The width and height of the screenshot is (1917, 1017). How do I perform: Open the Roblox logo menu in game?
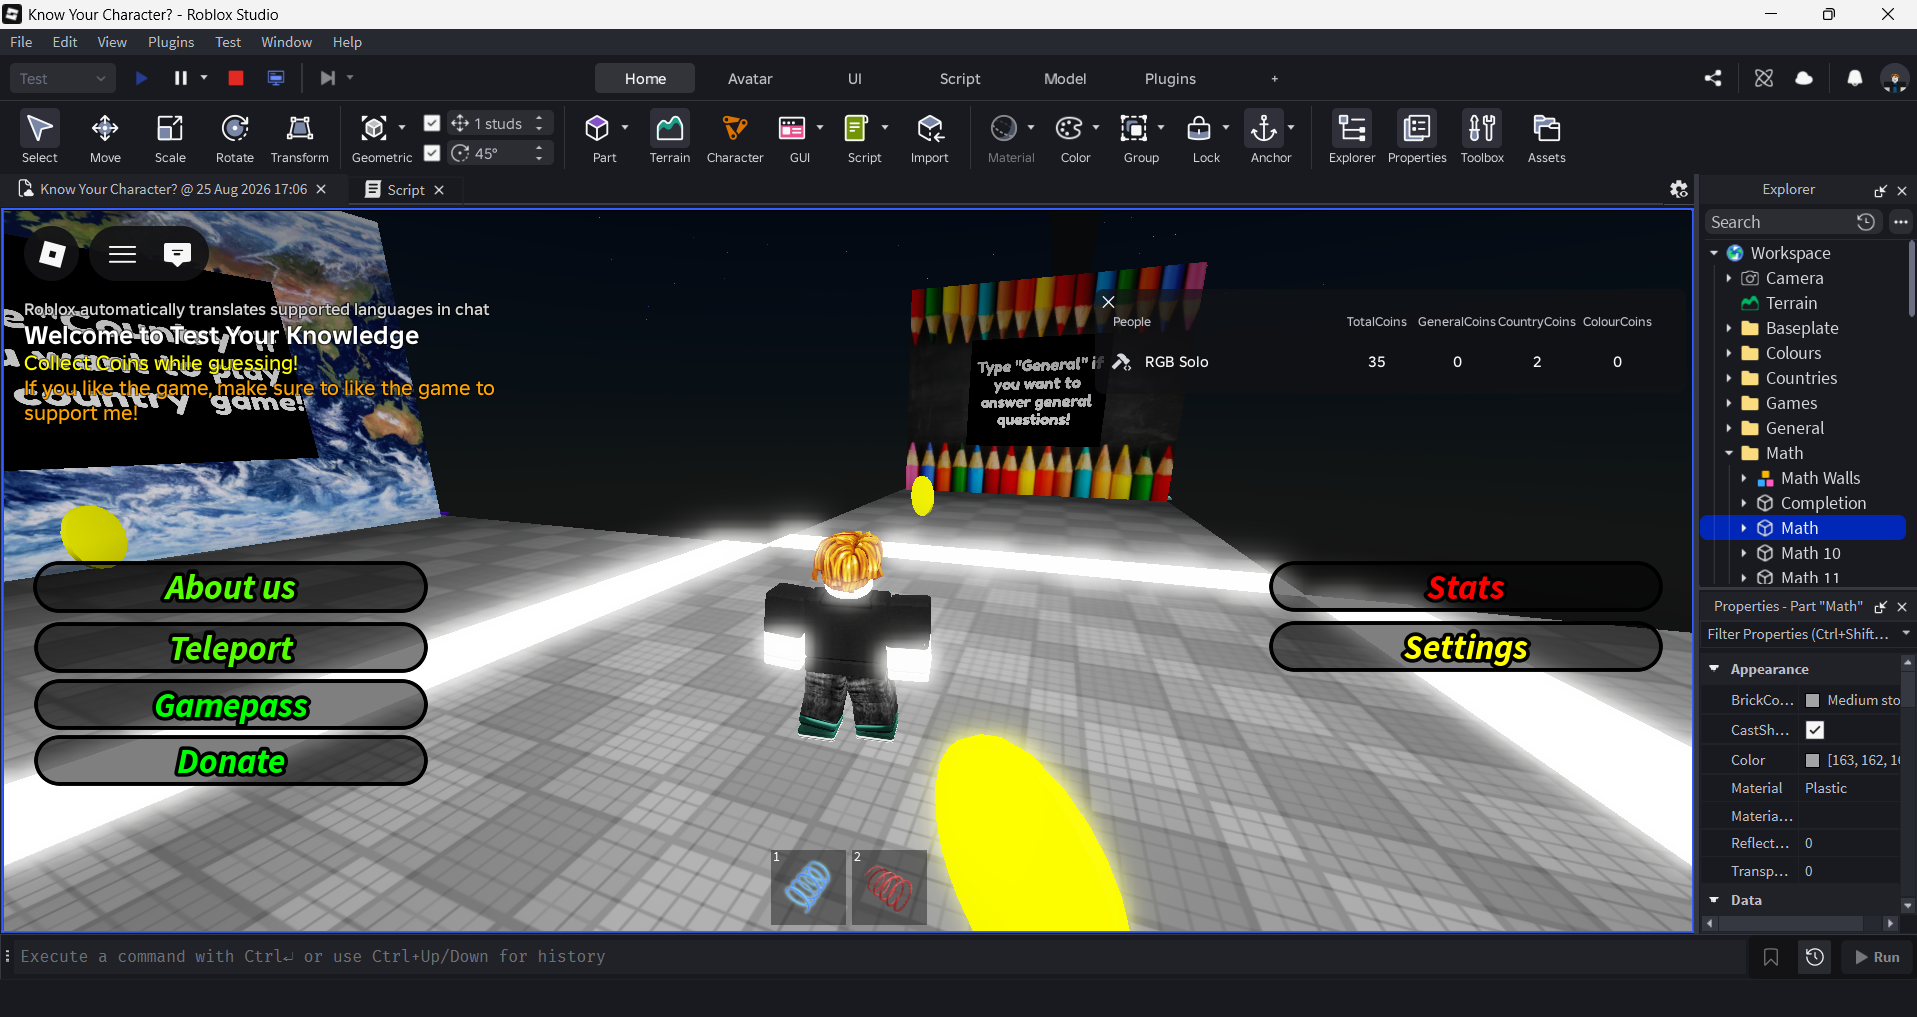[52, 254]
